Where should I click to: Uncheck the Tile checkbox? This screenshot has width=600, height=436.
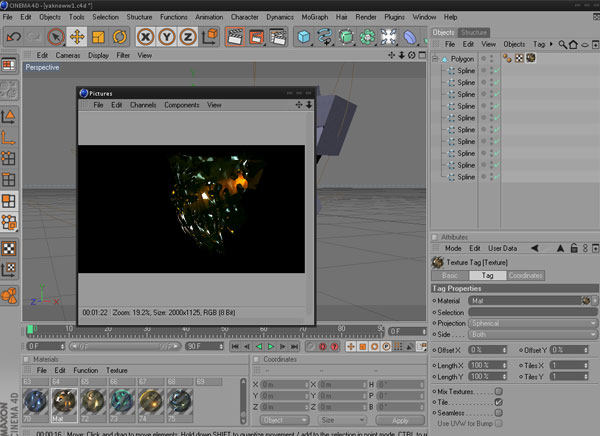click(x=498, y=402)
